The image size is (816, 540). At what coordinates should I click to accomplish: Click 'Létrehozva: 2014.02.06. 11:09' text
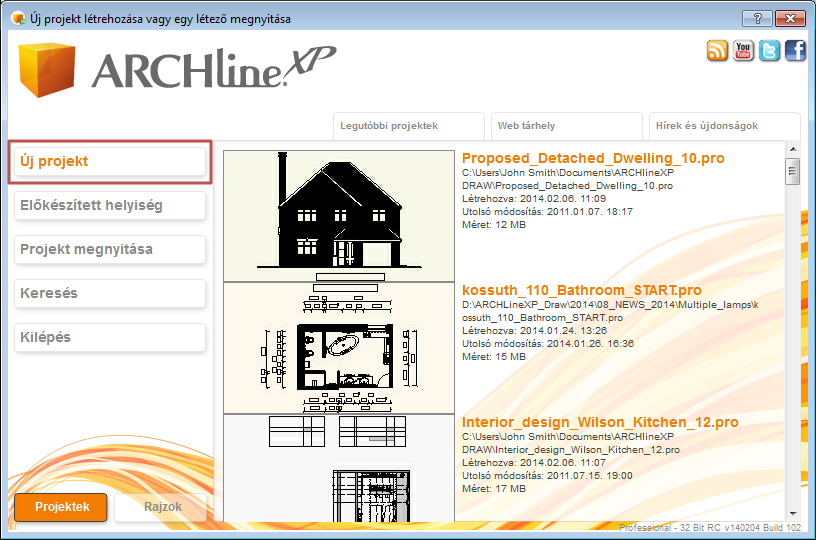tap(534, 199)
